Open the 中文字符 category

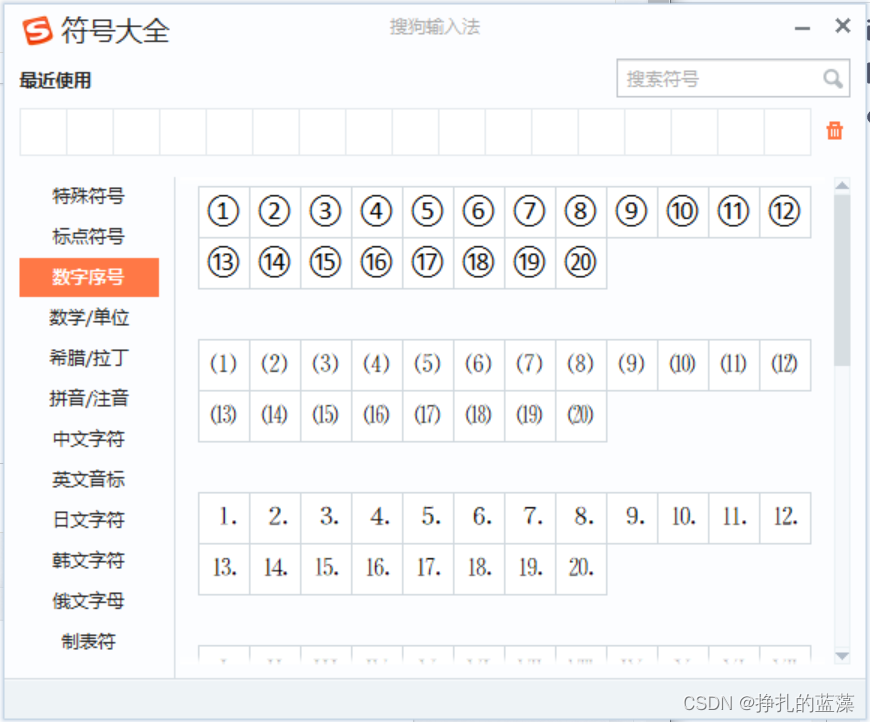tap(89, 439)
